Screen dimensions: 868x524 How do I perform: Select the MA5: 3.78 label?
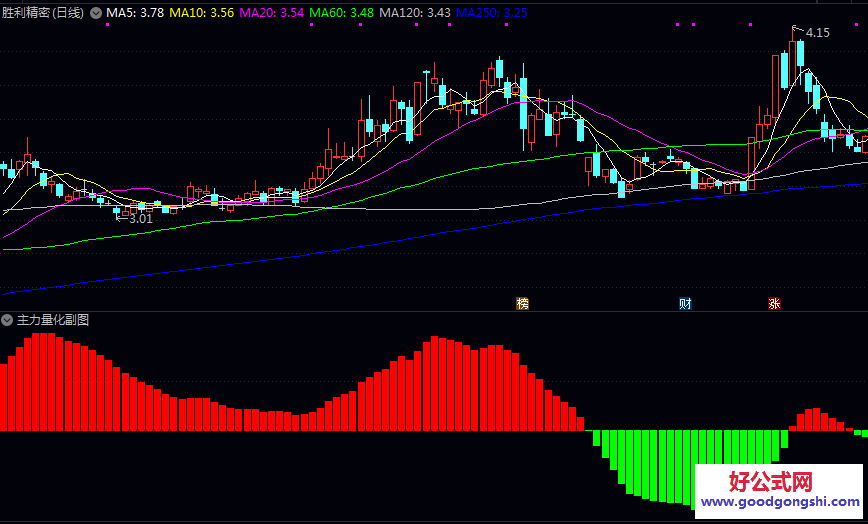click(135, 13)
